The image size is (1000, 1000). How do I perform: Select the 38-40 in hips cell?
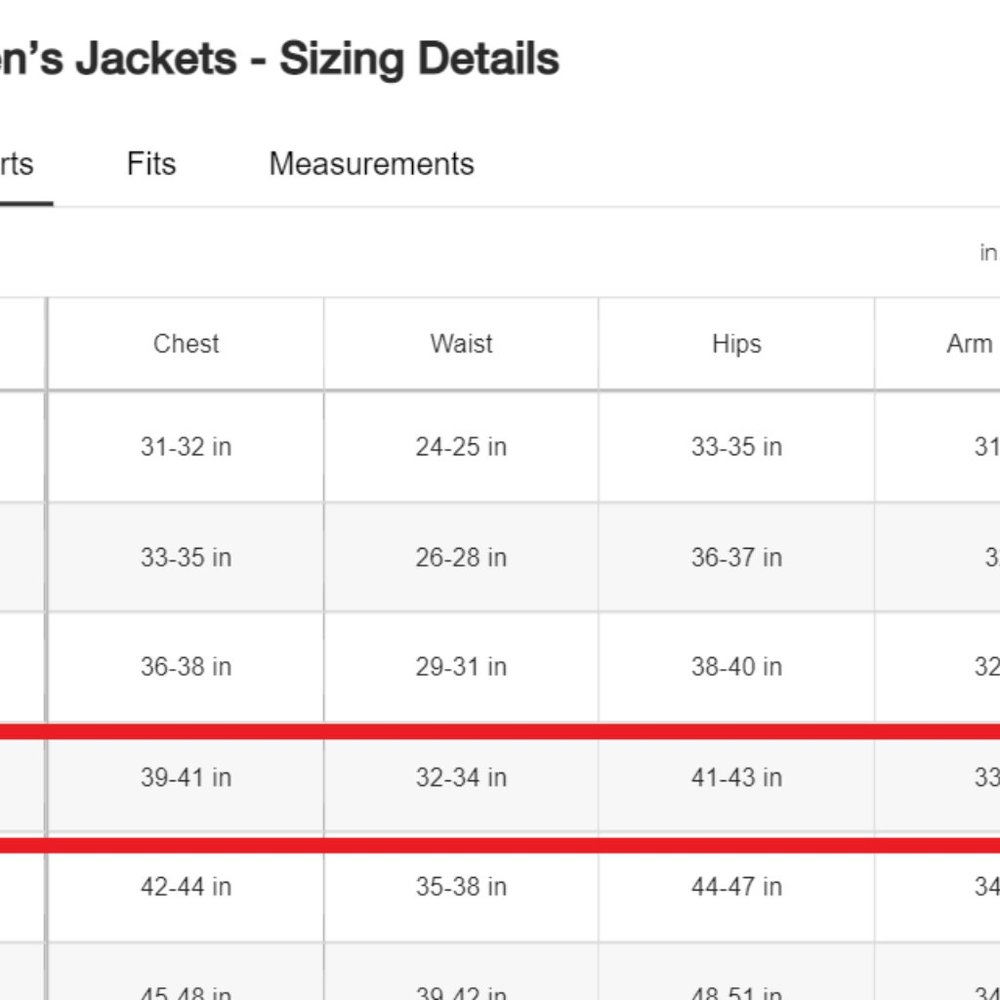tap(736, 667)
